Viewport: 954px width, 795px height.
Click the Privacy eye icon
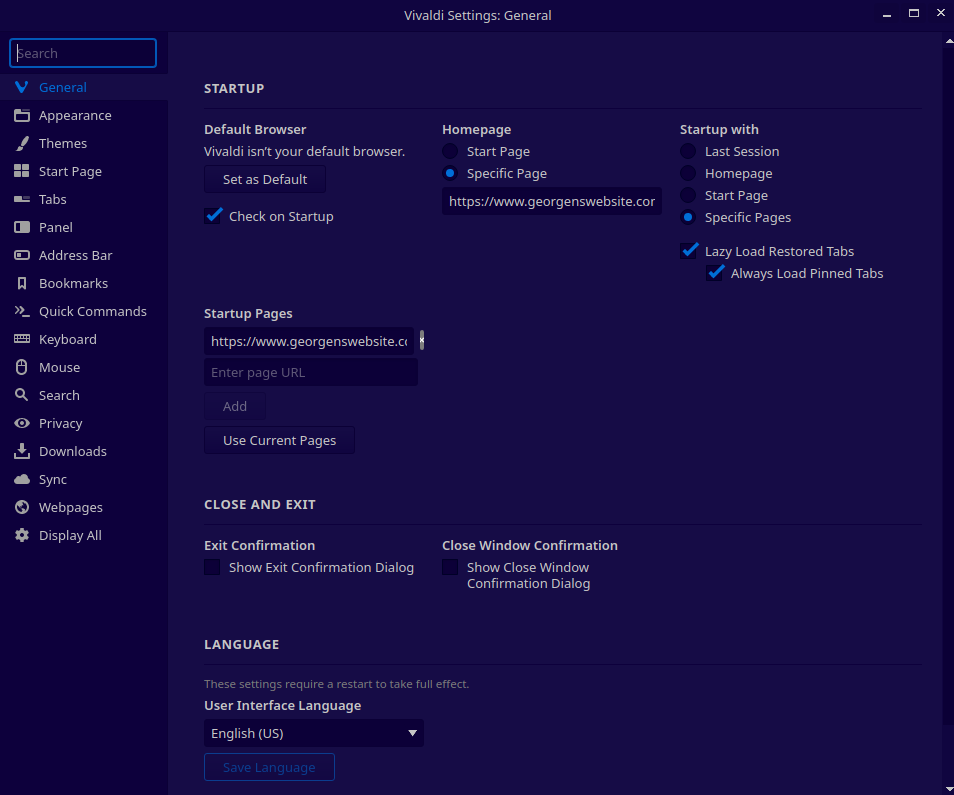[x=21, y=424]
